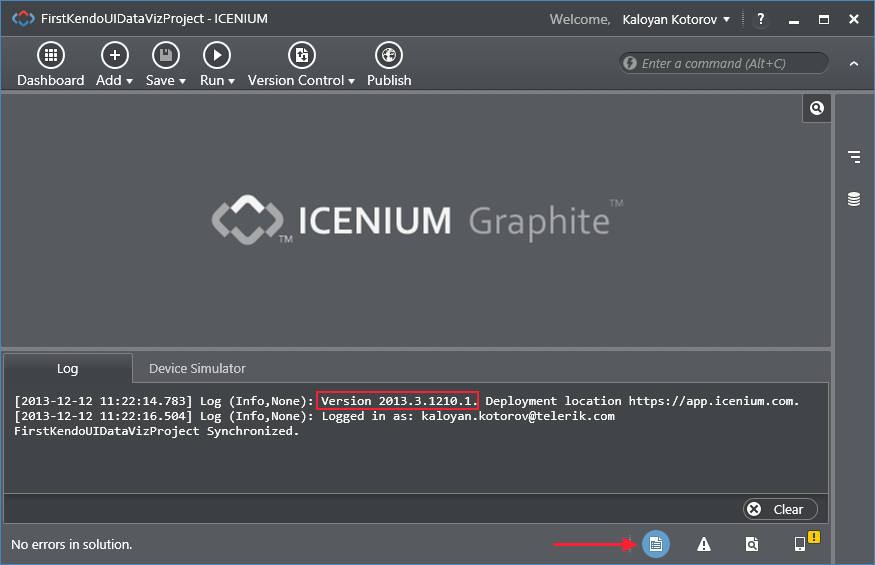The image size is (875, 565).
Task: Click the Version 2013.3.1210.1 log text
Action: point(397,401)
